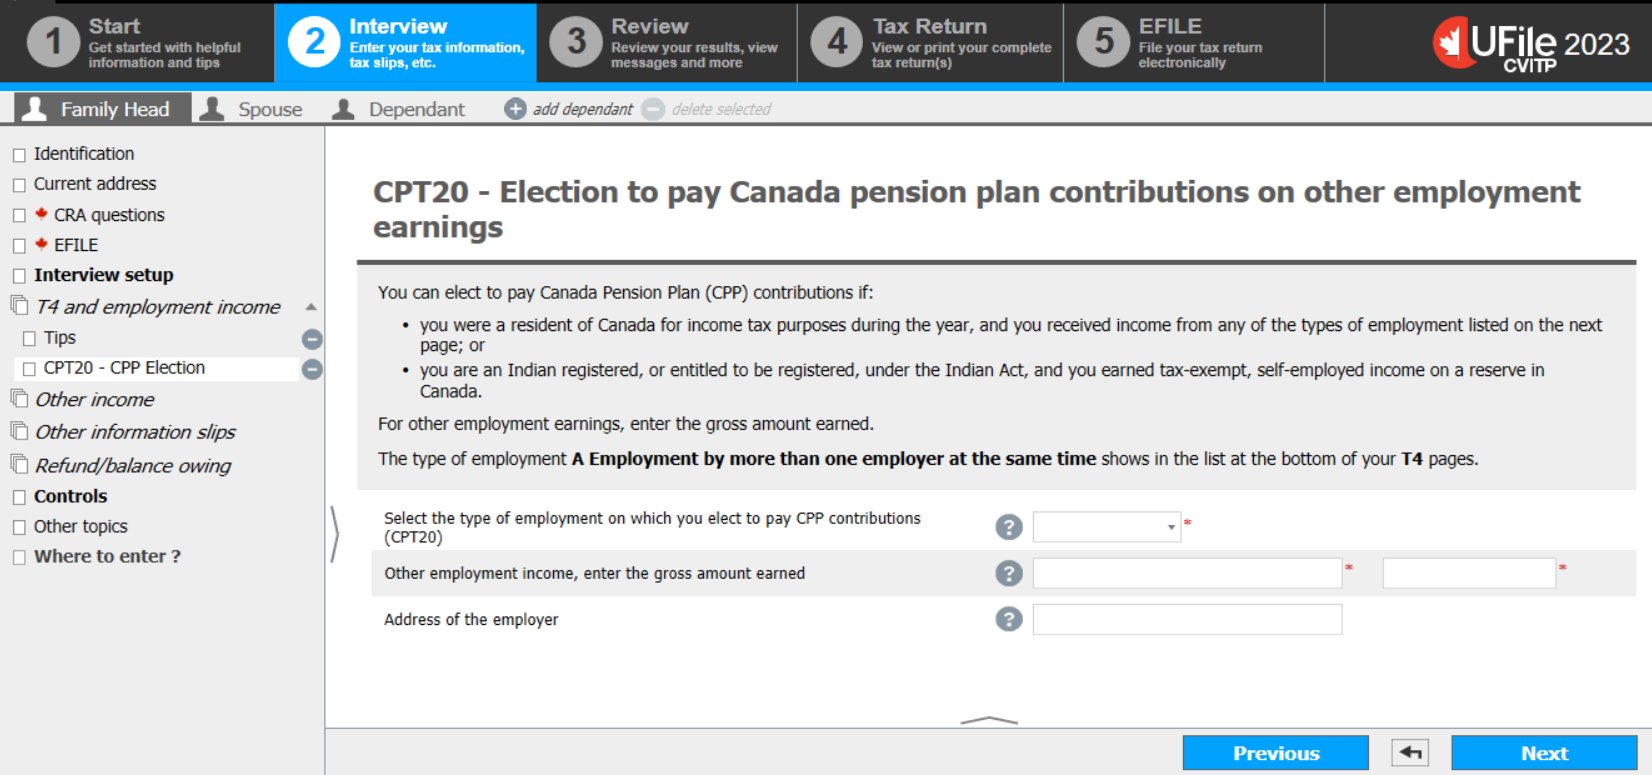Open help for Address of the employer
The width and height of the screenshot is (1652, 775).
pos(1009,619)
